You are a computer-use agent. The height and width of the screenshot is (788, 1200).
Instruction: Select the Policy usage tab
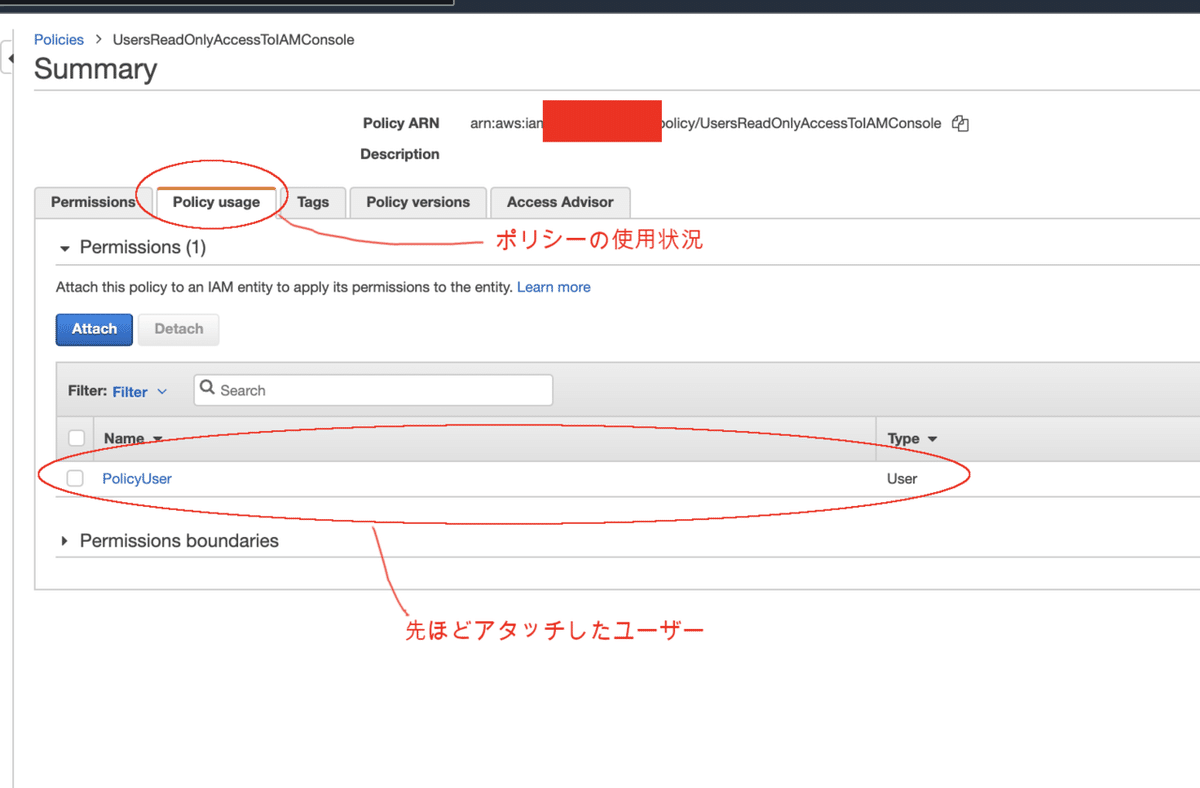(x=215, y=202)
